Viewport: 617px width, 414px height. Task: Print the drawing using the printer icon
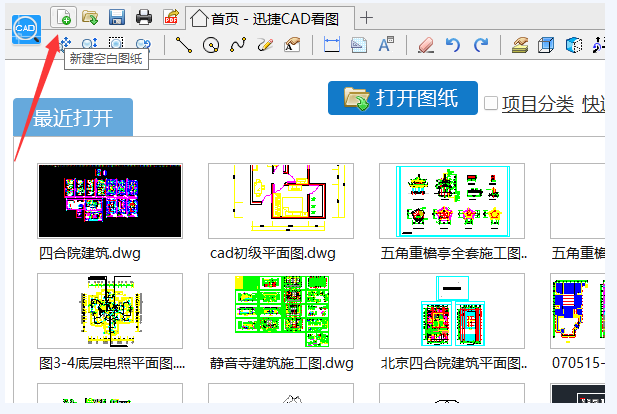pyautogui.click(x=144, y=17)
